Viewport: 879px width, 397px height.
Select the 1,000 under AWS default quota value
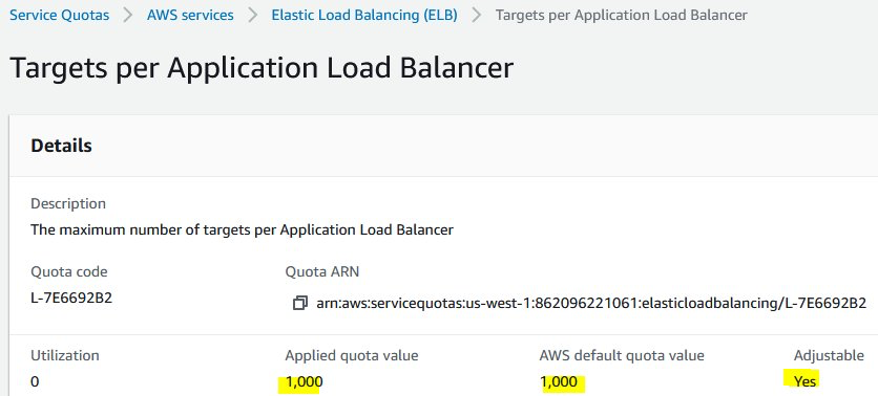[x=559, y=382]
